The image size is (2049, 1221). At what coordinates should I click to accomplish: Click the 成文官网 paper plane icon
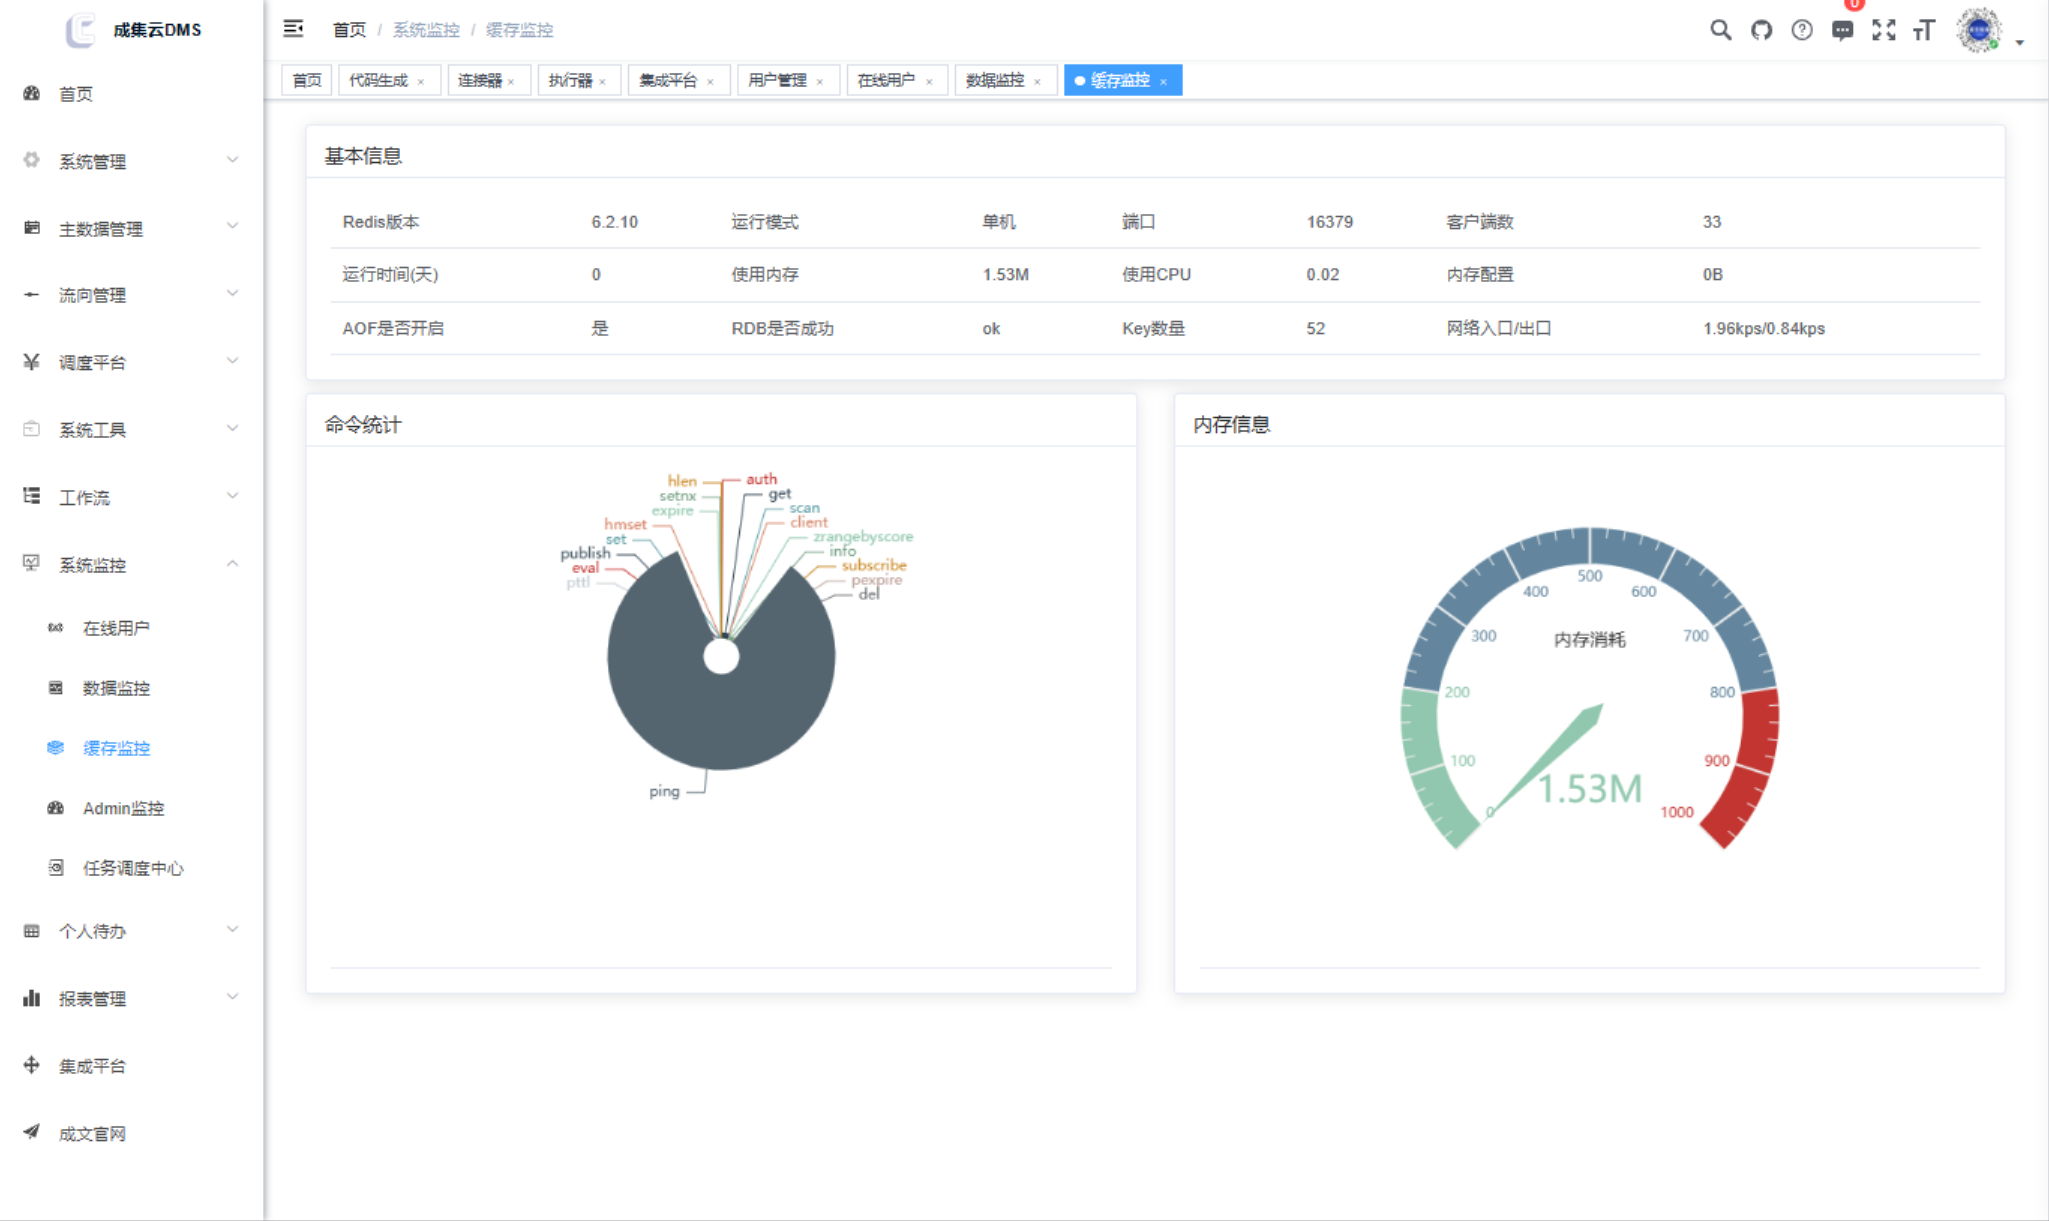click(x=32, y=1132)
